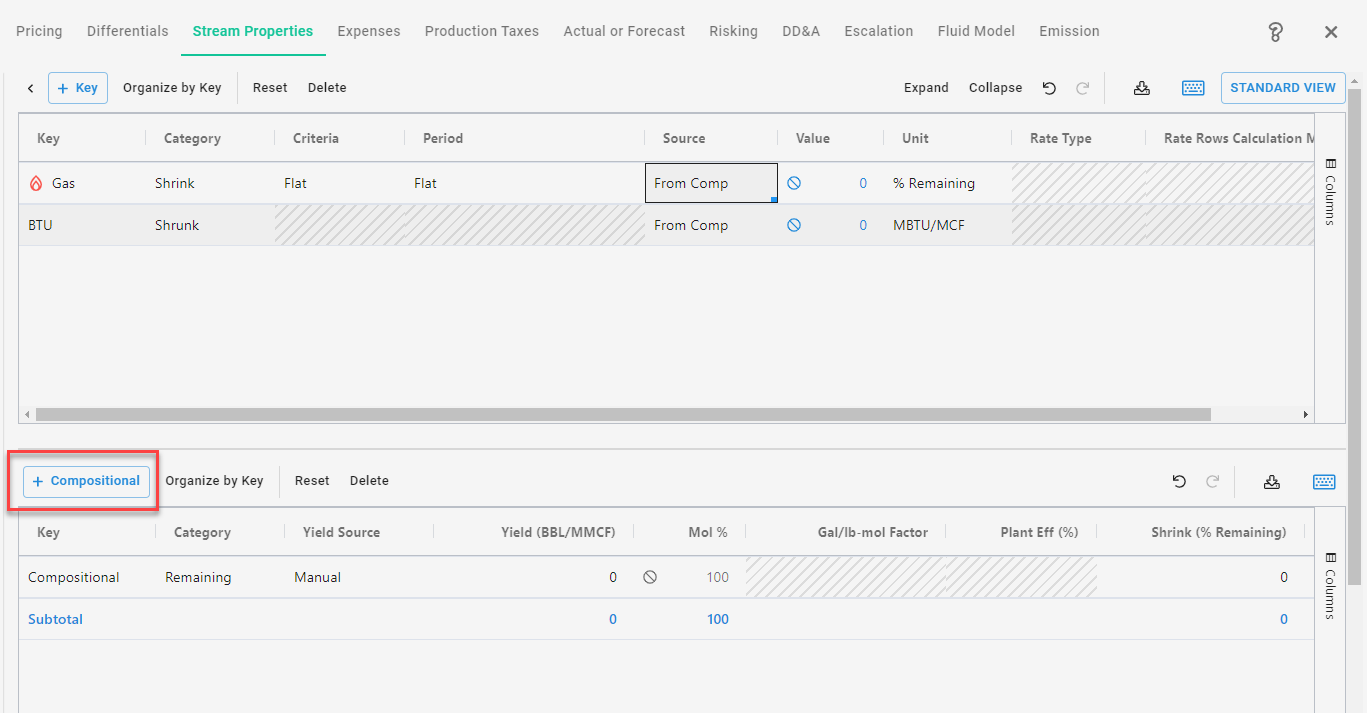Open Columns side panel of lower grid
The height and width of the screenshot is (713, 1367).
[1329, 585]
